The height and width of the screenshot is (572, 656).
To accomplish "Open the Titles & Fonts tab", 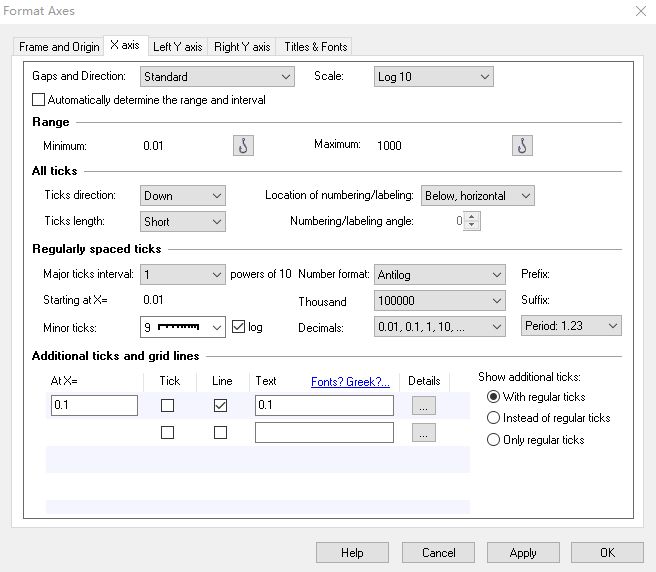I will click(x=315, y=47).
